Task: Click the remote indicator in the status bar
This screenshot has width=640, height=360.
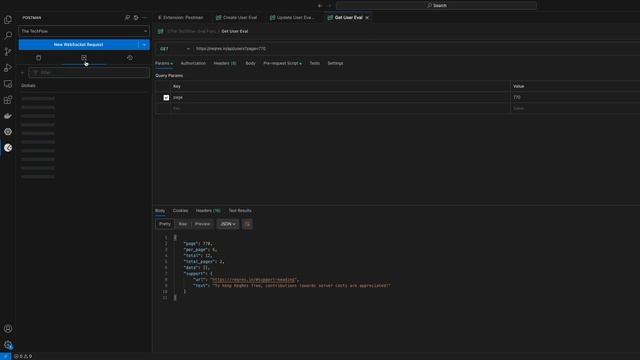Action: (x=5, y=356)
